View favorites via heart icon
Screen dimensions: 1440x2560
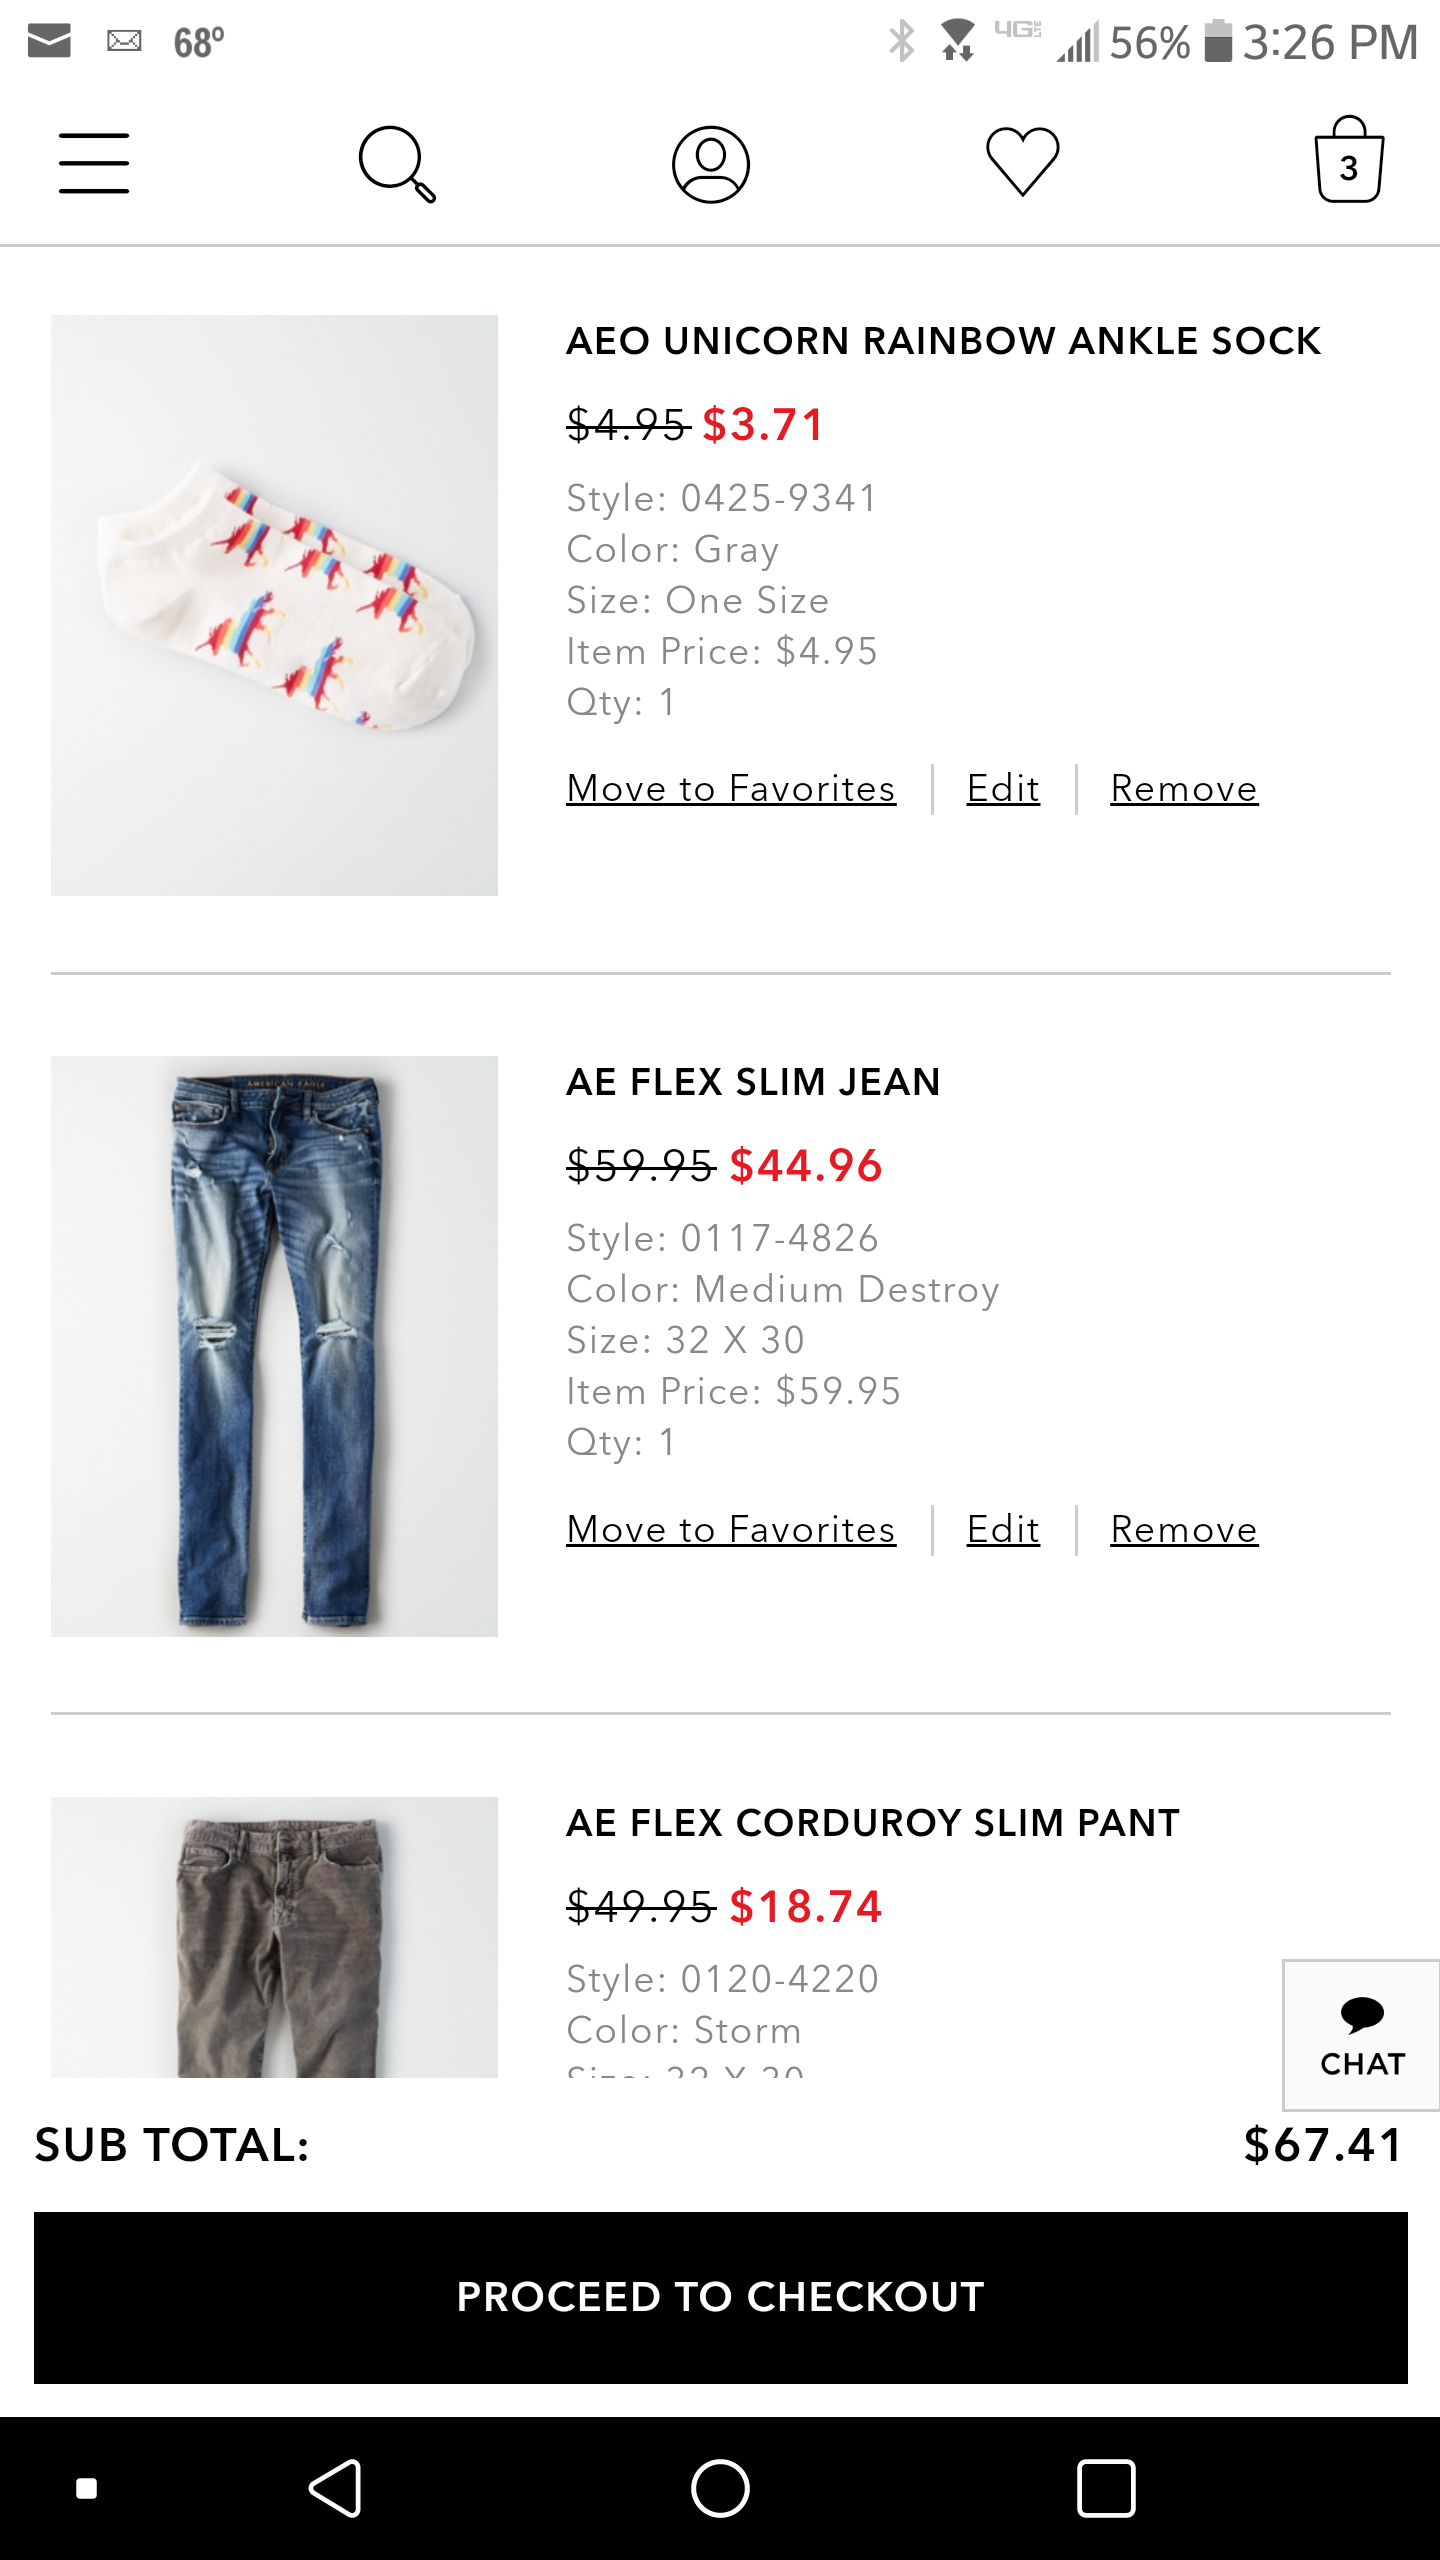(x=1022, y=162)
